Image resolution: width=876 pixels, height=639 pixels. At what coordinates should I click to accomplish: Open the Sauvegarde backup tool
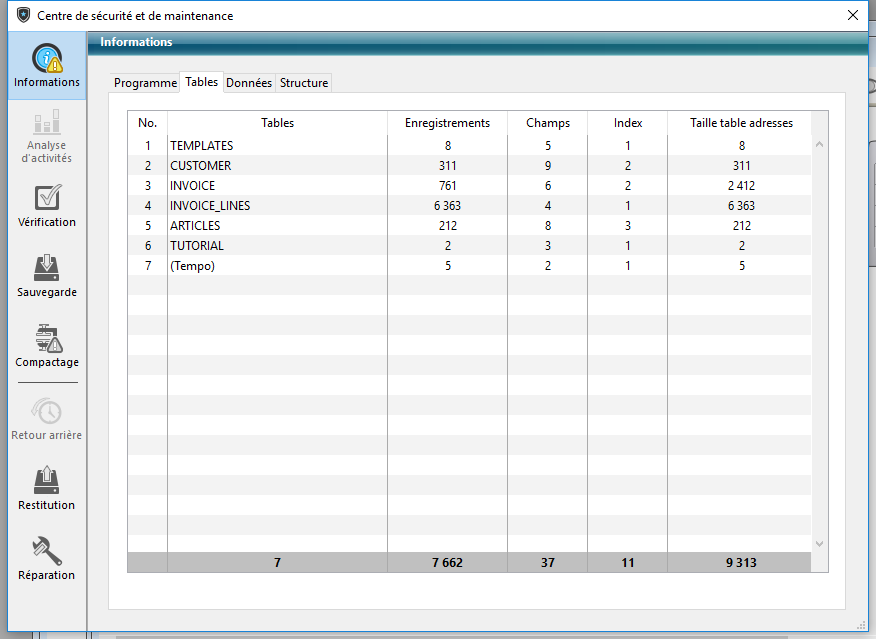pyautogui.click(x=47, y=268)
